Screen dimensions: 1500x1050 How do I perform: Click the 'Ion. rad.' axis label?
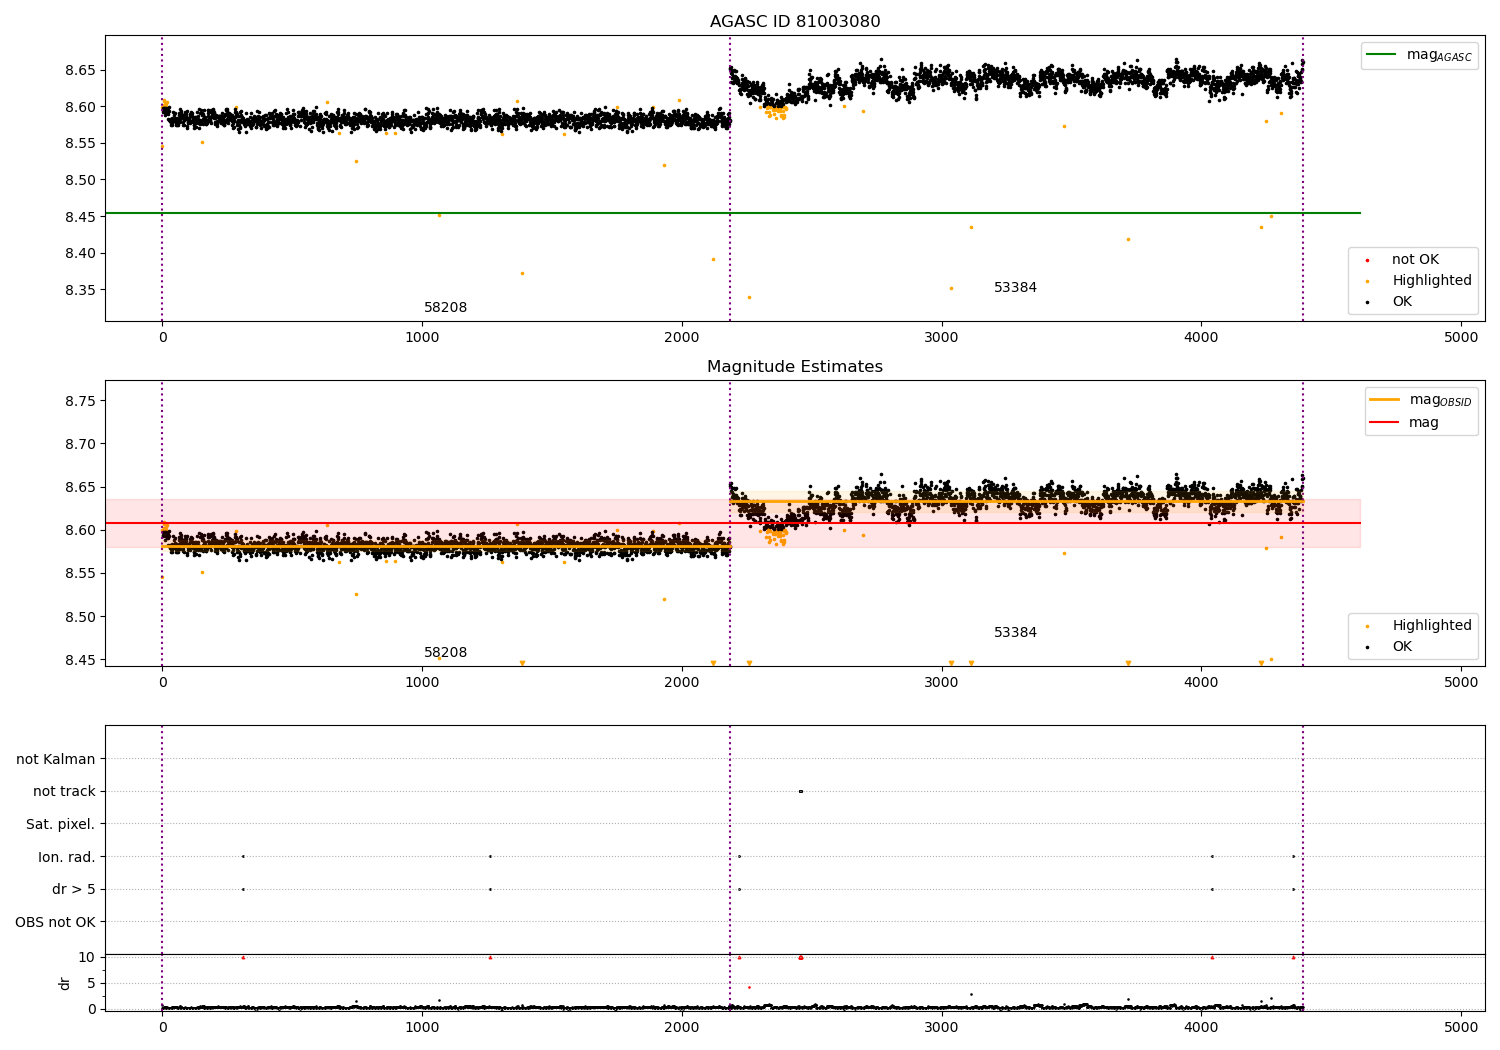coord(67,858)
